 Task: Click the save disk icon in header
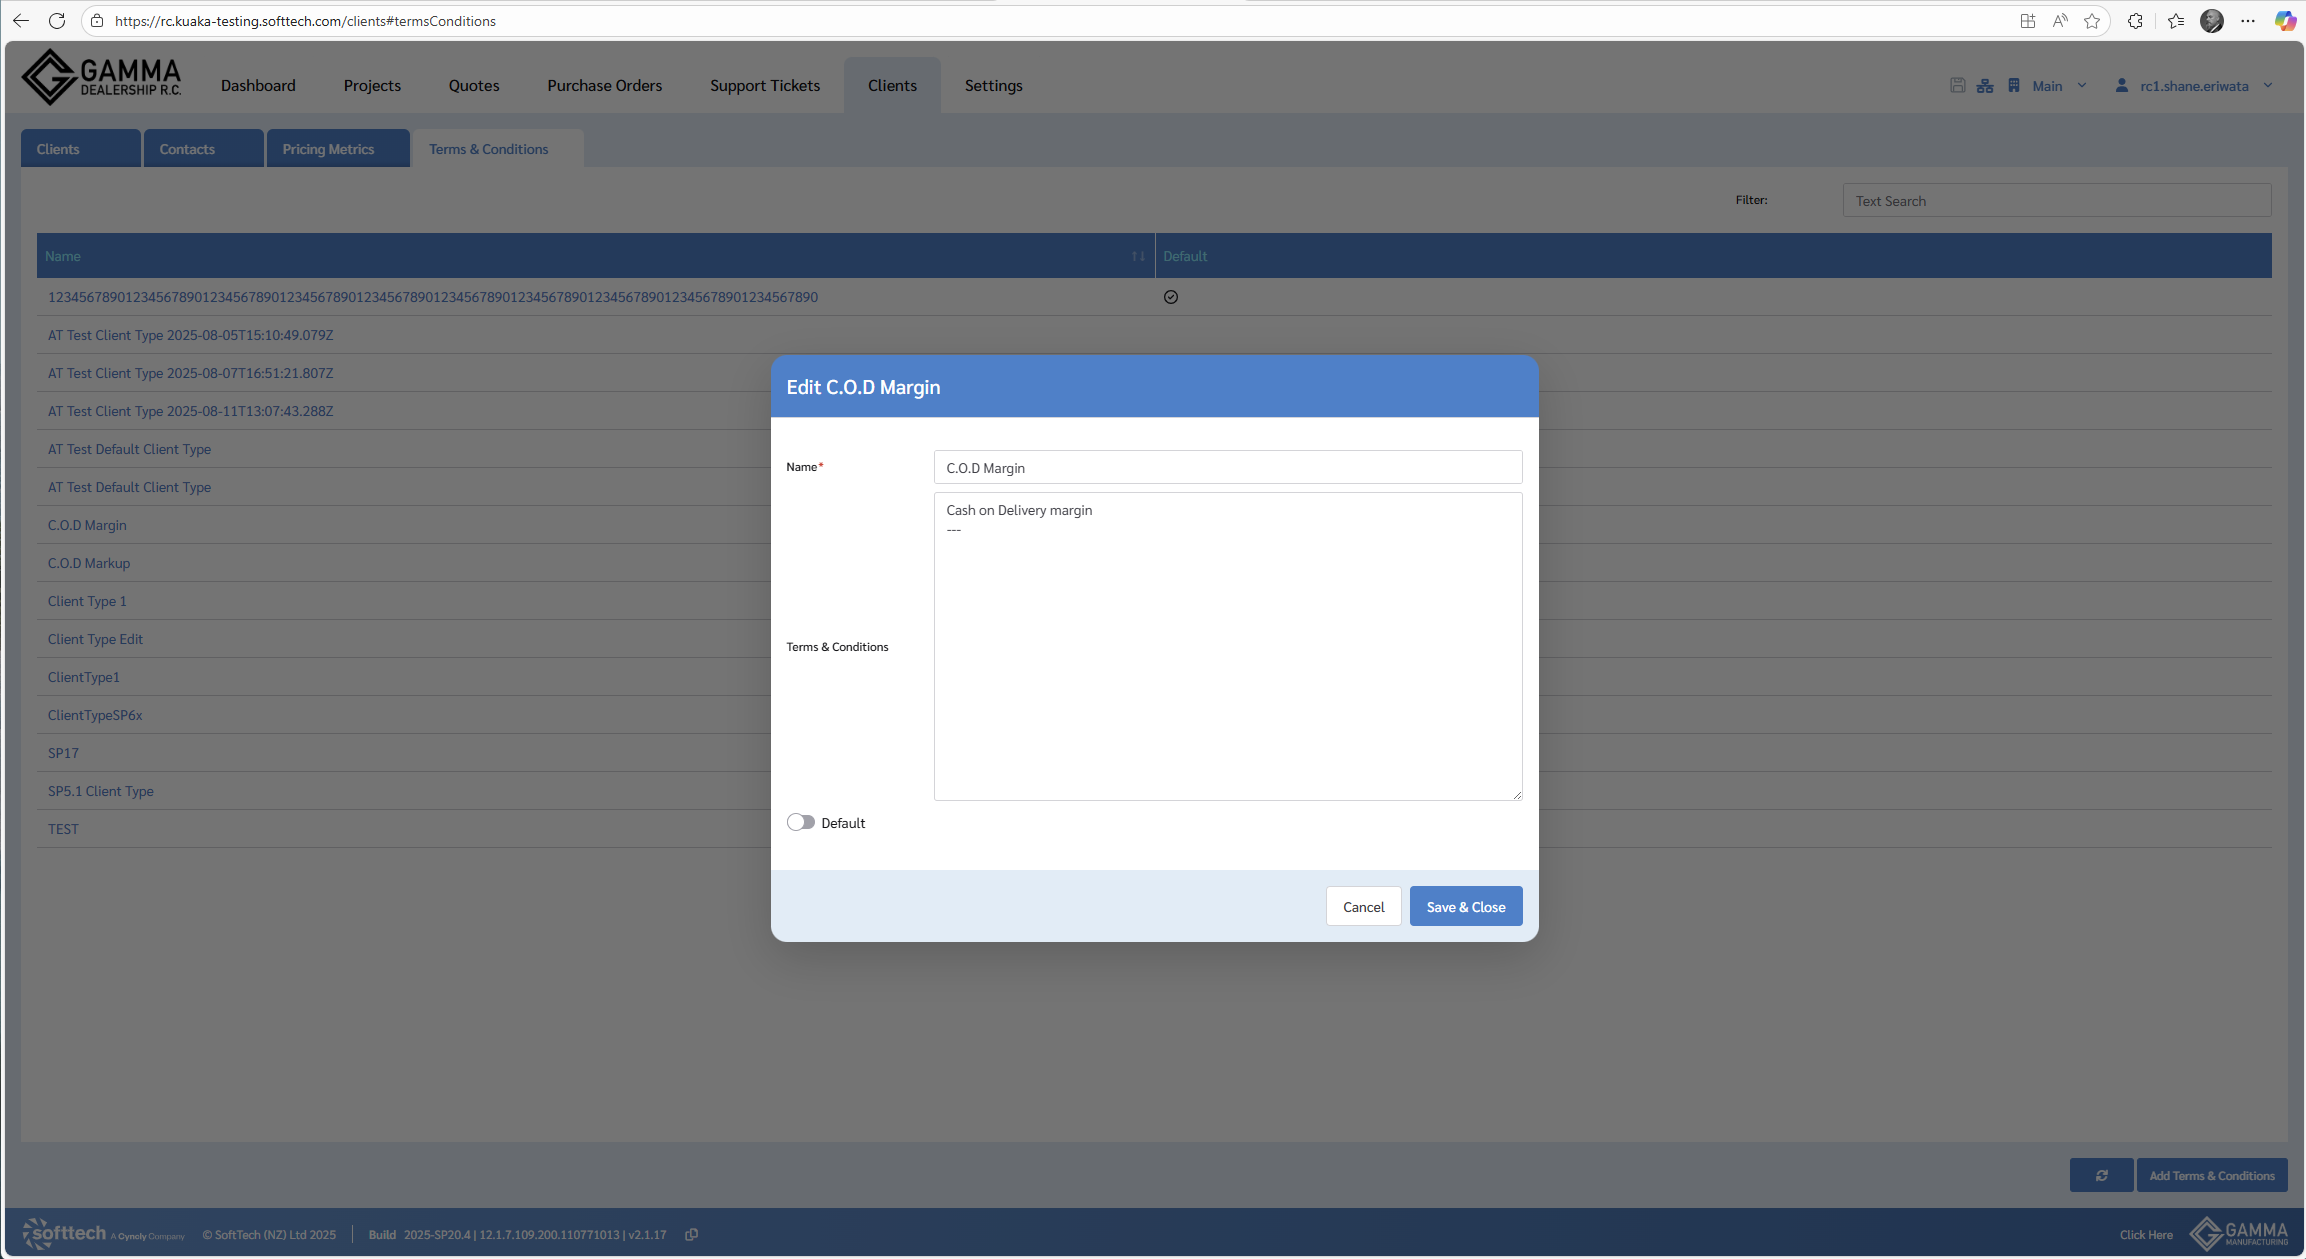pos(1957,86)
